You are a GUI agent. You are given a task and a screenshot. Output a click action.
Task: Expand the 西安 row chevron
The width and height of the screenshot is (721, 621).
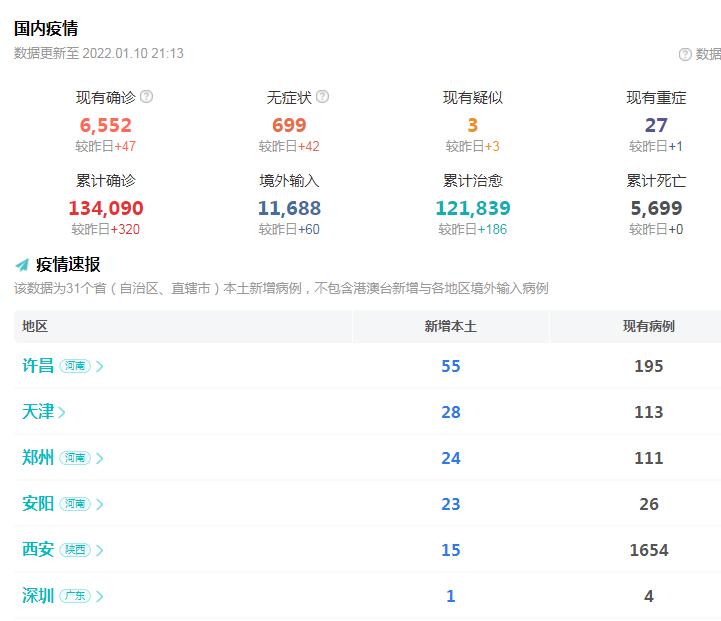99,550
